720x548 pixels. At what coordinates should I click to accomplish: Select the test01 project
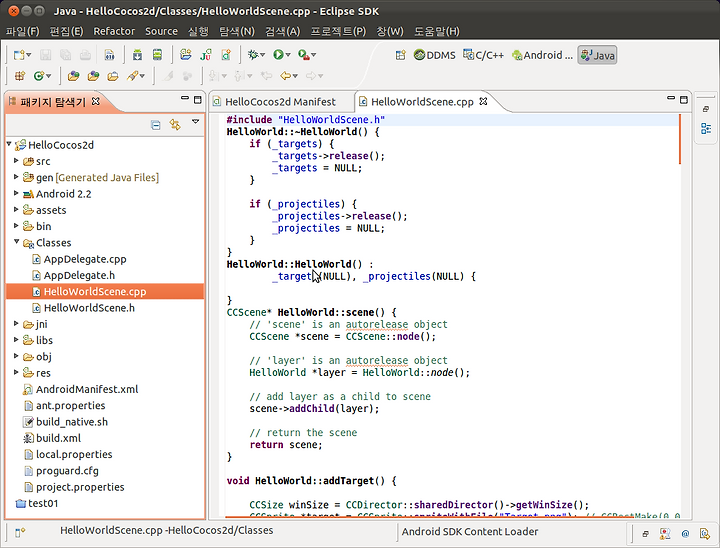pos(43,503)
